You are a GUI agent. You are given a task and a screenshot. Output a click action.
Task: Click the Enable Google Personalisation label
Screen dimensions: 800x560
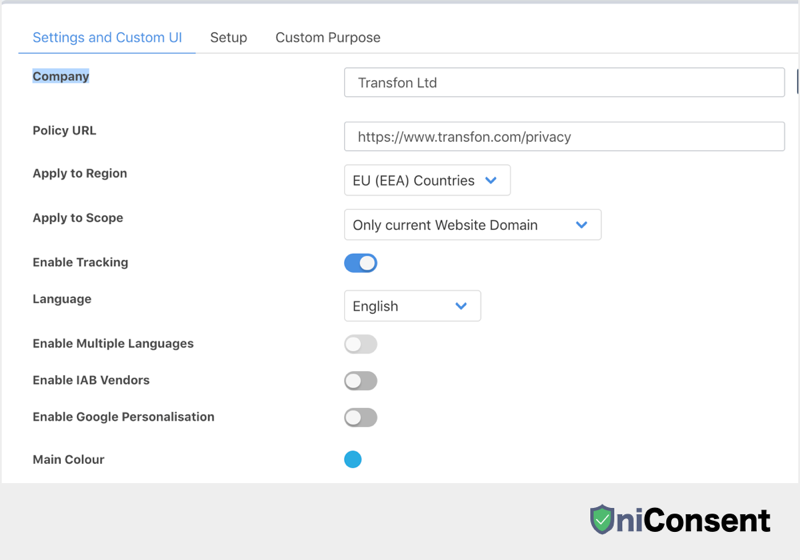123,417
